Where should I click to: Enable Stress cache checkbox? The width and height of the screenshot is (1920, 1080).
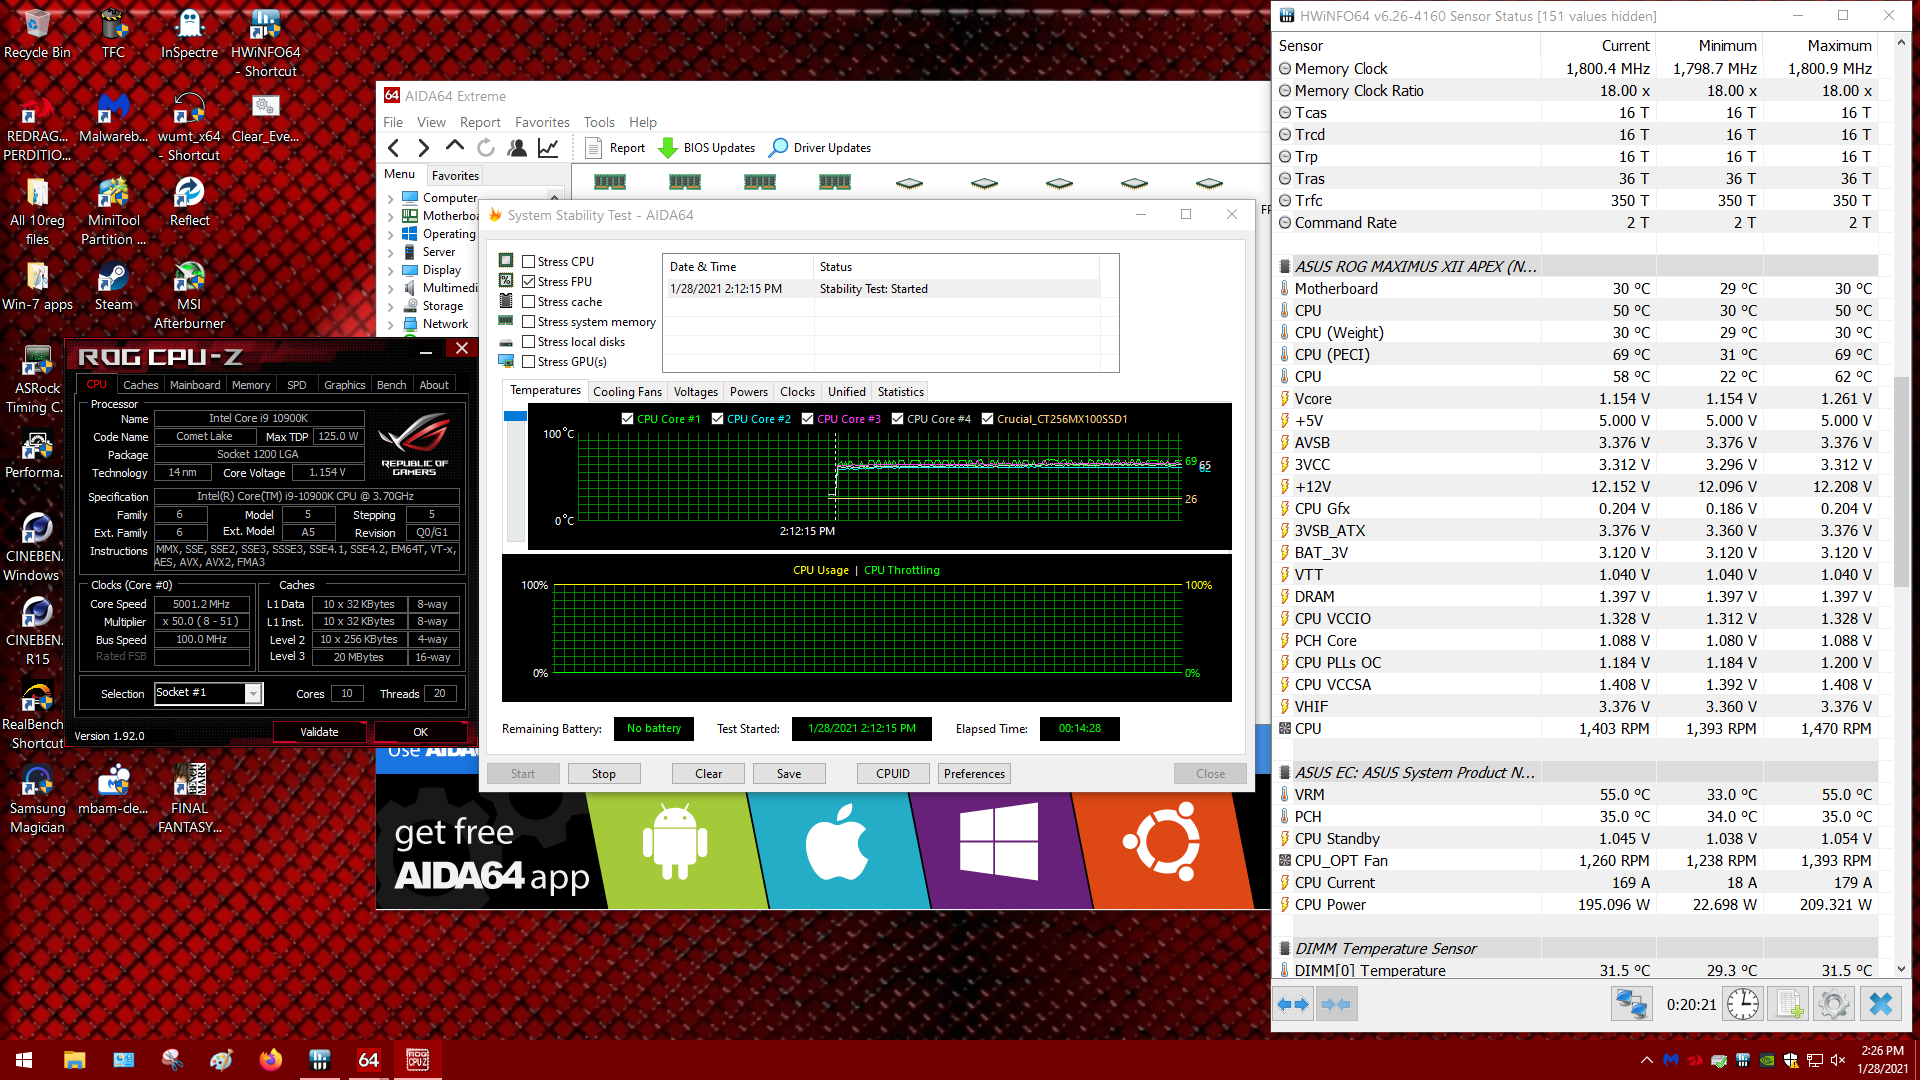(529, 302)
